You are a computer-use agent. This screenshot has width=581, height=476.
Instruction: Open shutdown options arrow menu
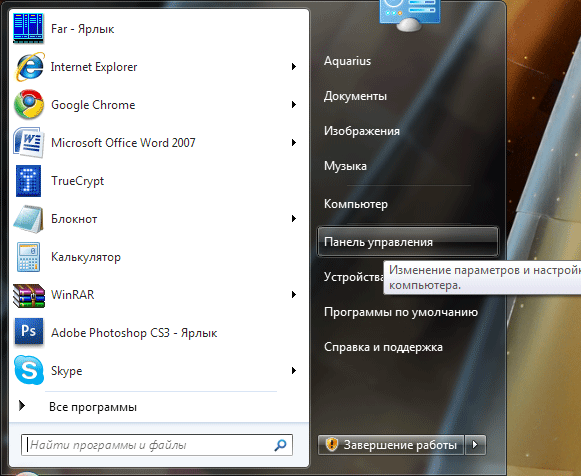tap(475, 444)
